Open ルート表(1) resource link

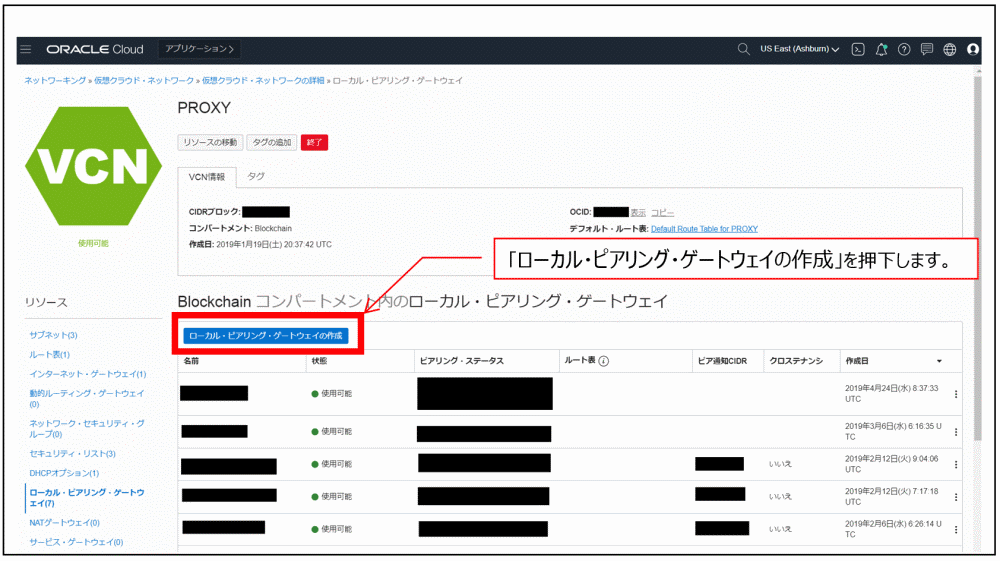tap(49, 354)
